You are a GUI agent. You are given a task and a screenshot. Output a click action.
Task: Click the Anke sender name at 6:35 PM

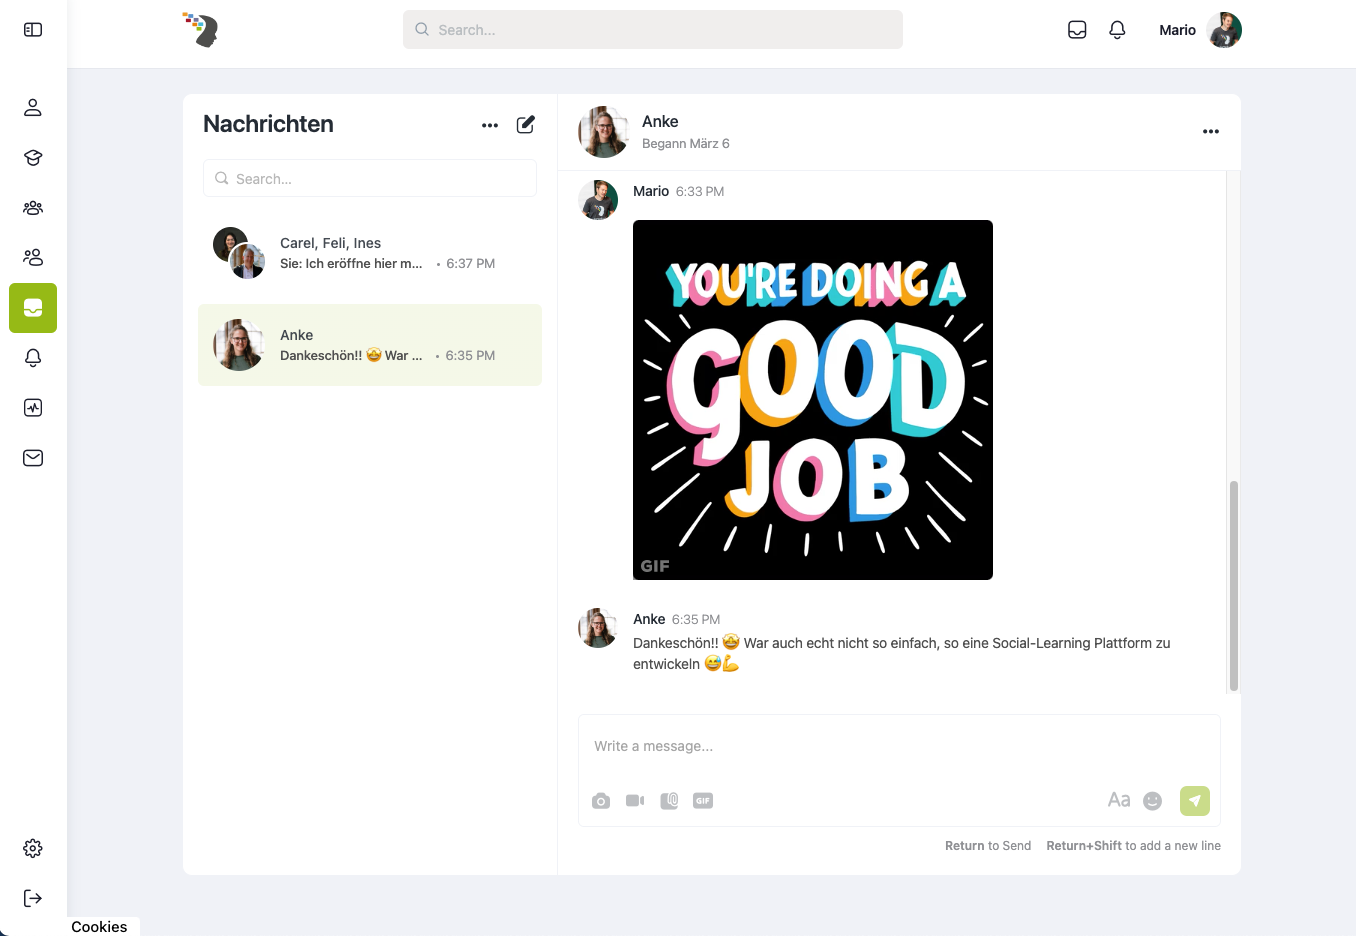(x=649, y=619)
